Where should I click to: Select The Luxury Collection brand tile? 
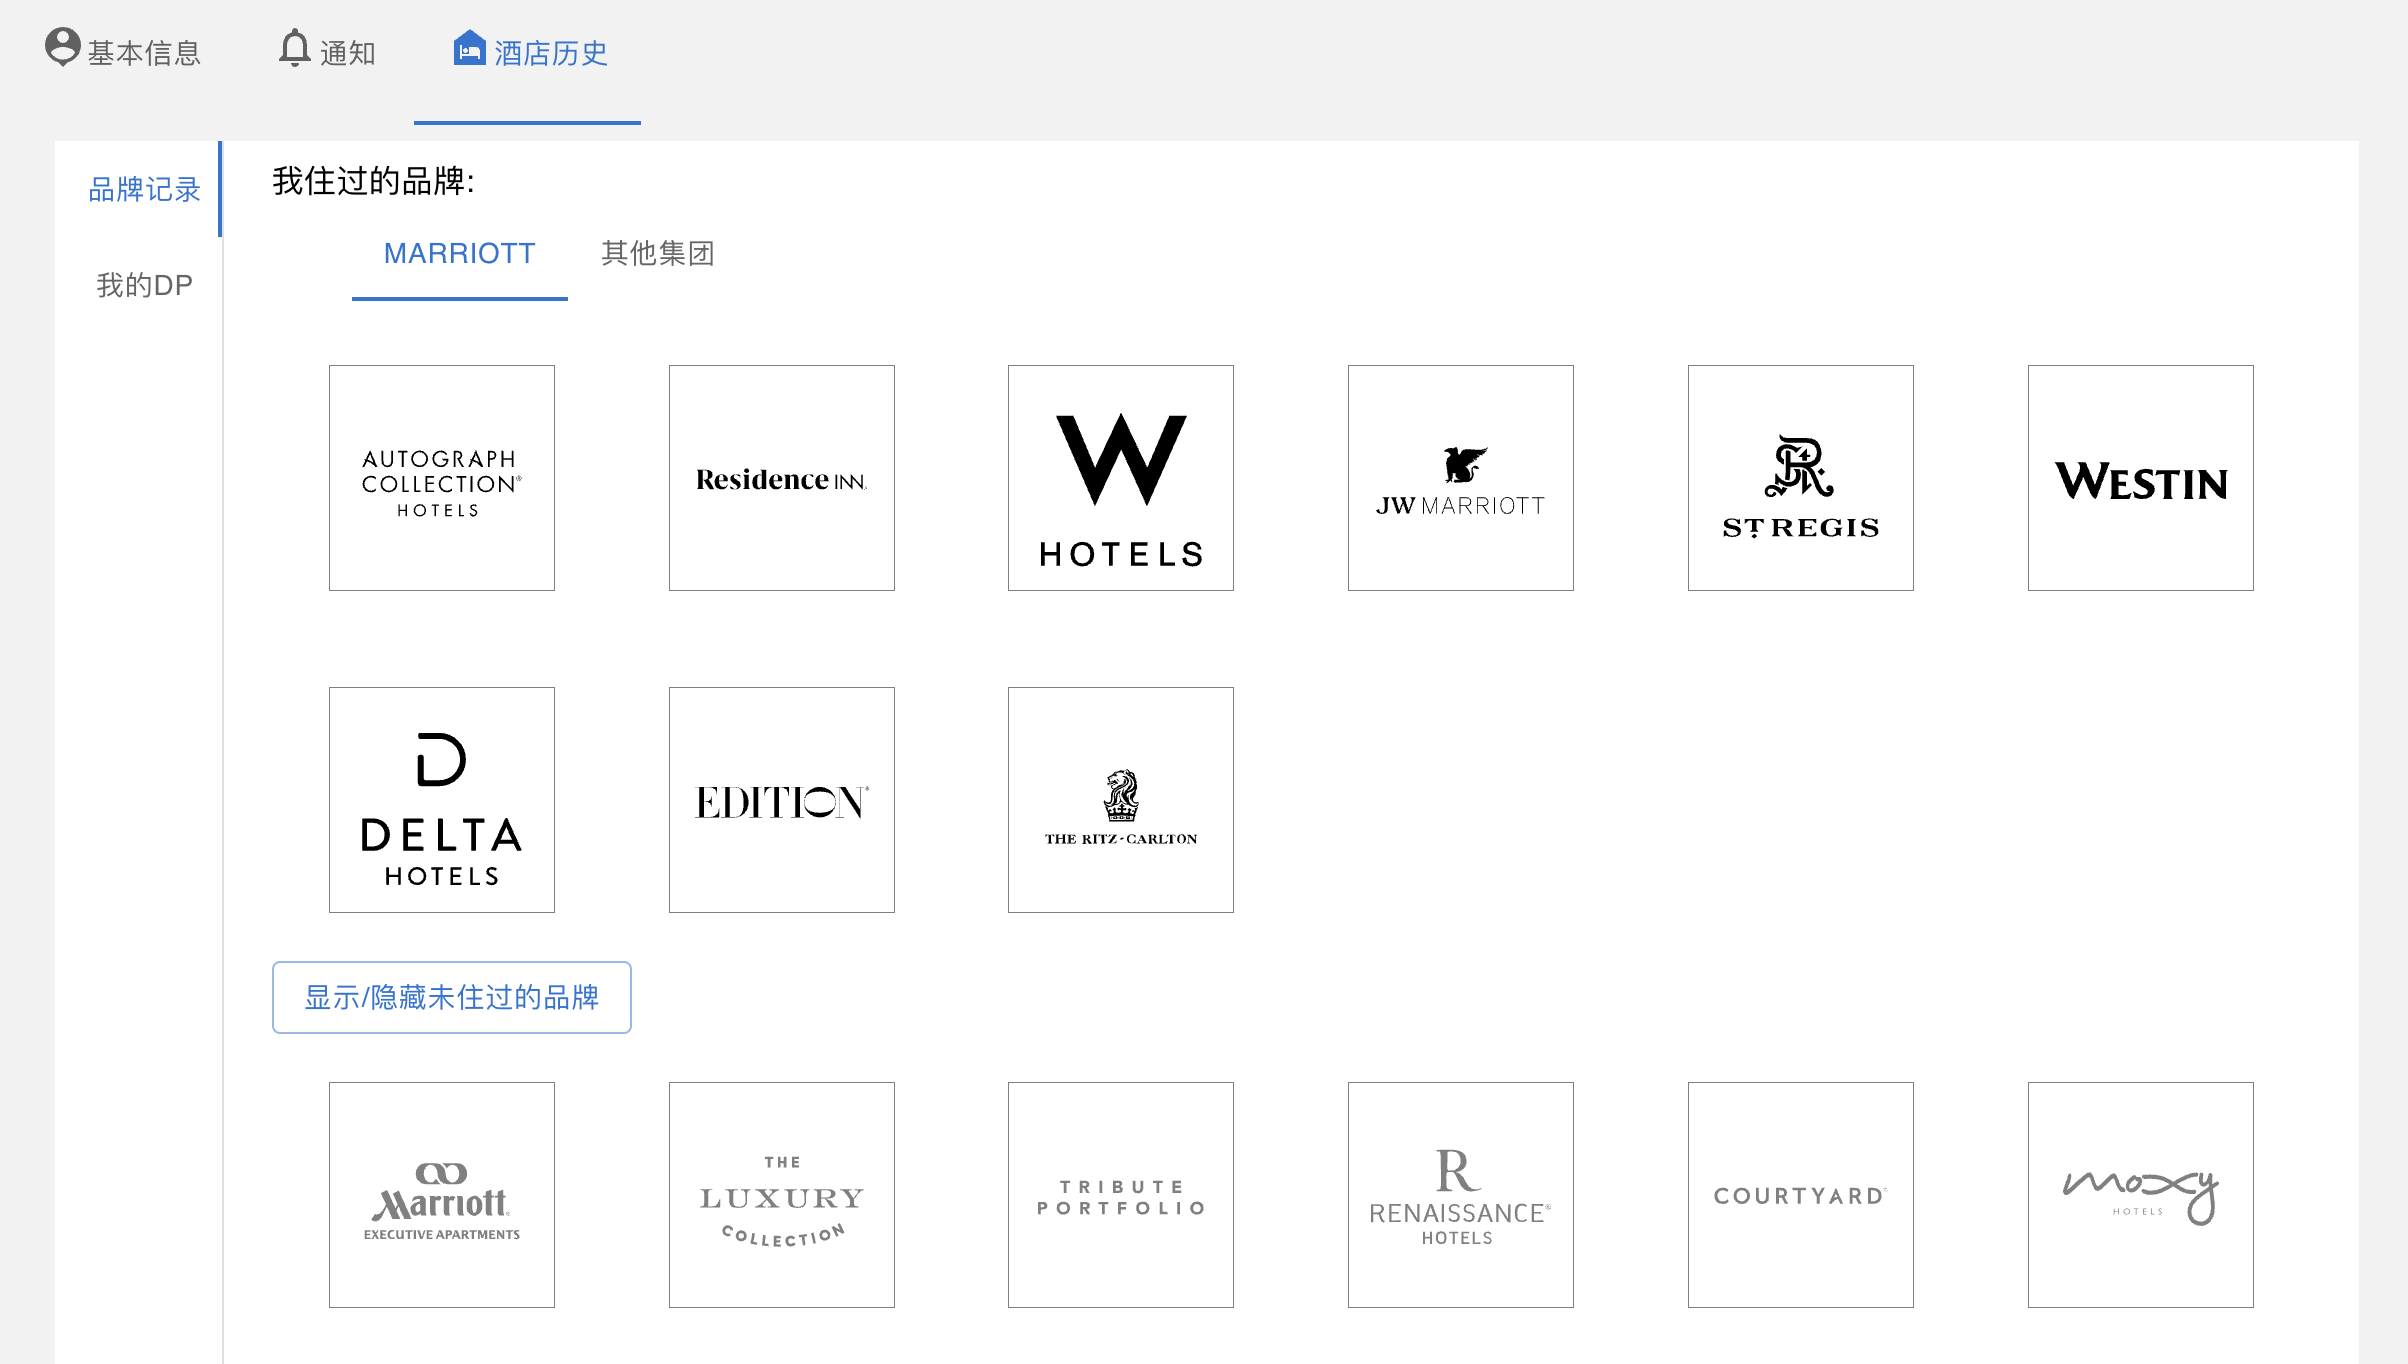click(x=782, y=1195)
